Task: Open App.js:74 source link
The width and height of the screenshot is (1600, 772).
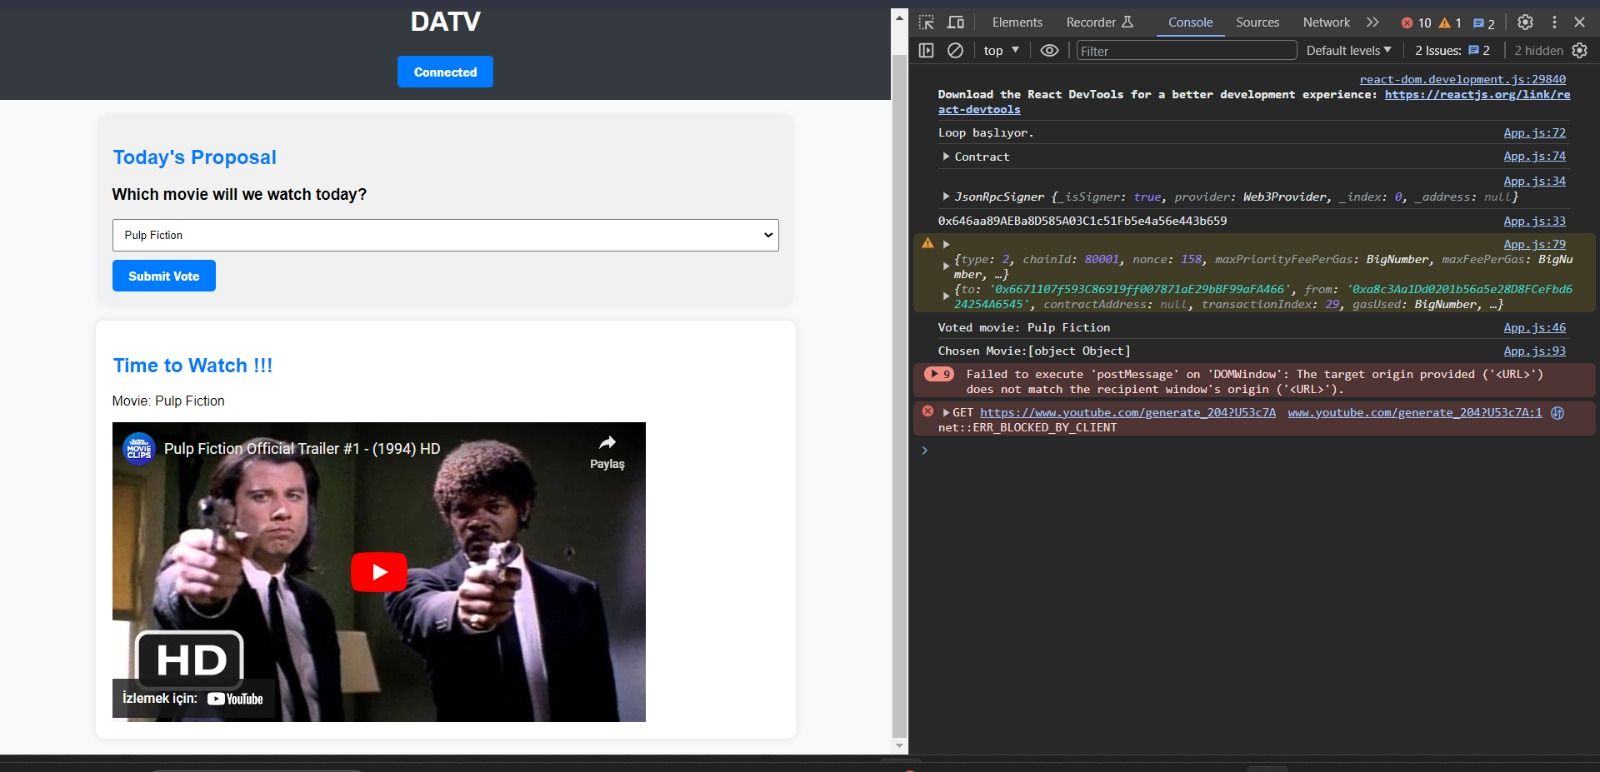Action: click(x=1535, y=156)
